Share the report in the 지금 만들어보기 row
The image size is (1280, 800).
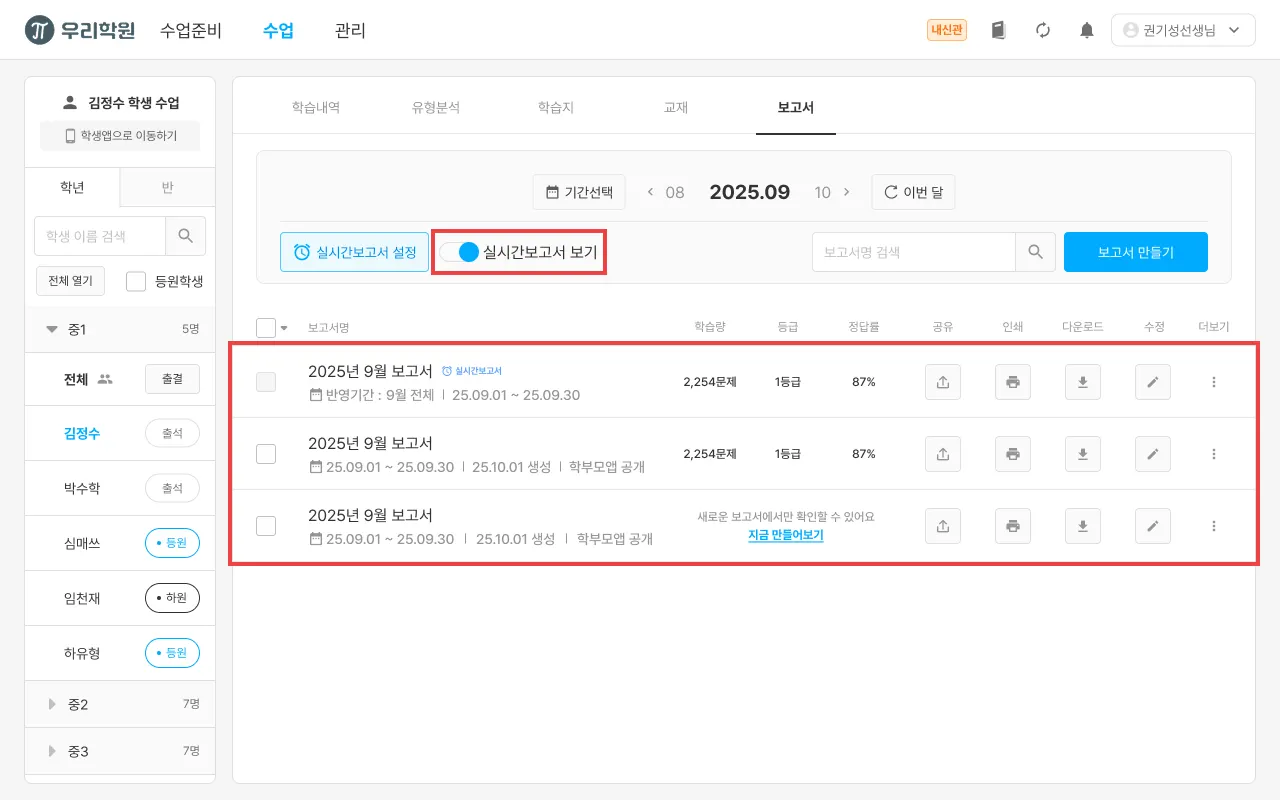click(943, 526)
